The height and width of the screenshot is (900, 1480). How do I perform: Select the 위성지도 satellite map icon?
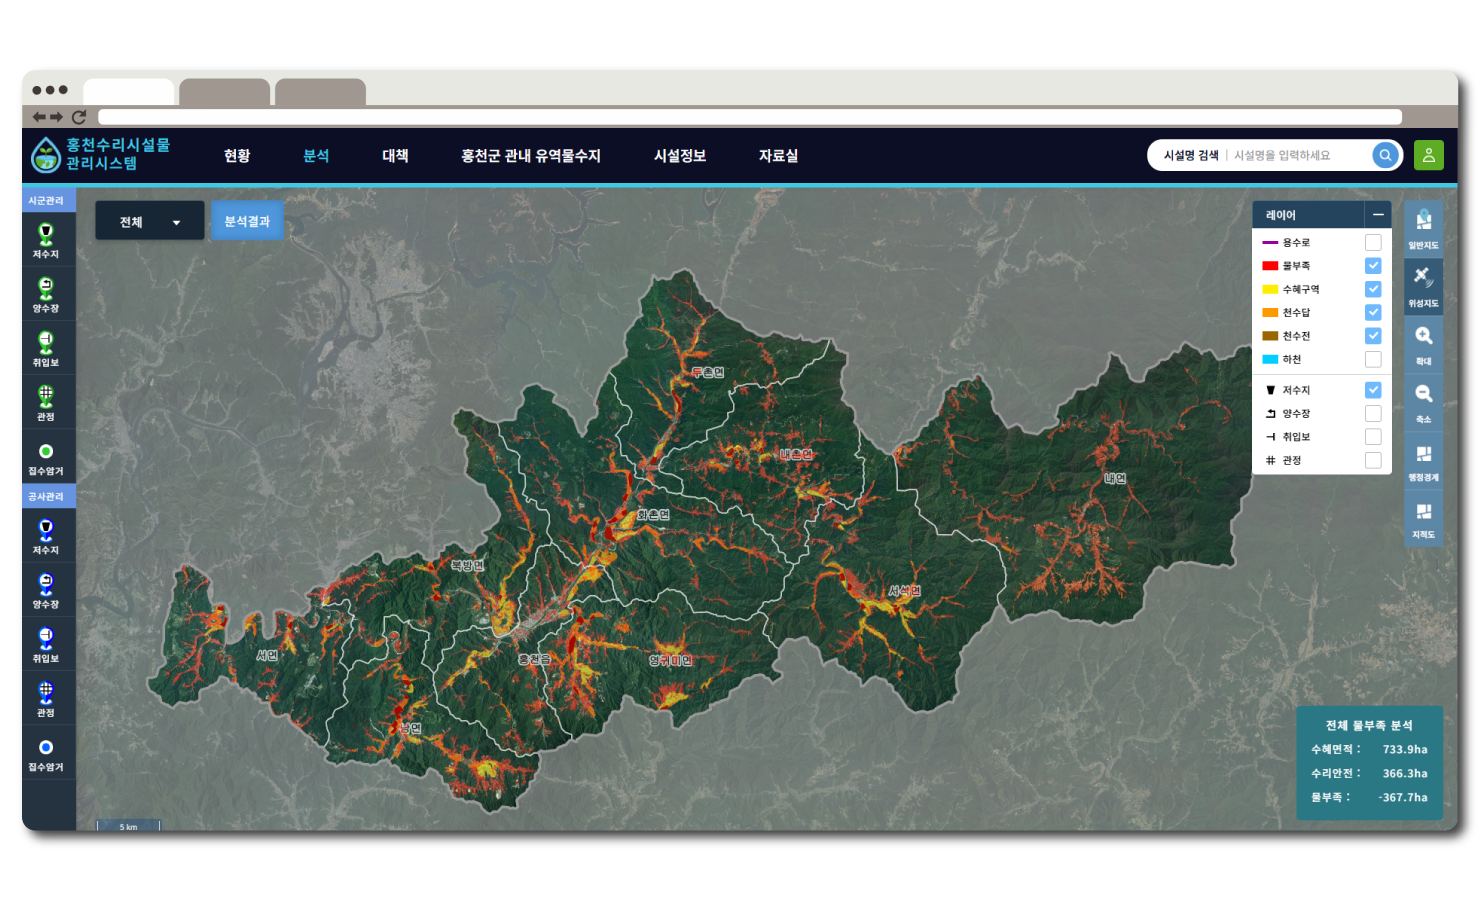coord(1423,284)
